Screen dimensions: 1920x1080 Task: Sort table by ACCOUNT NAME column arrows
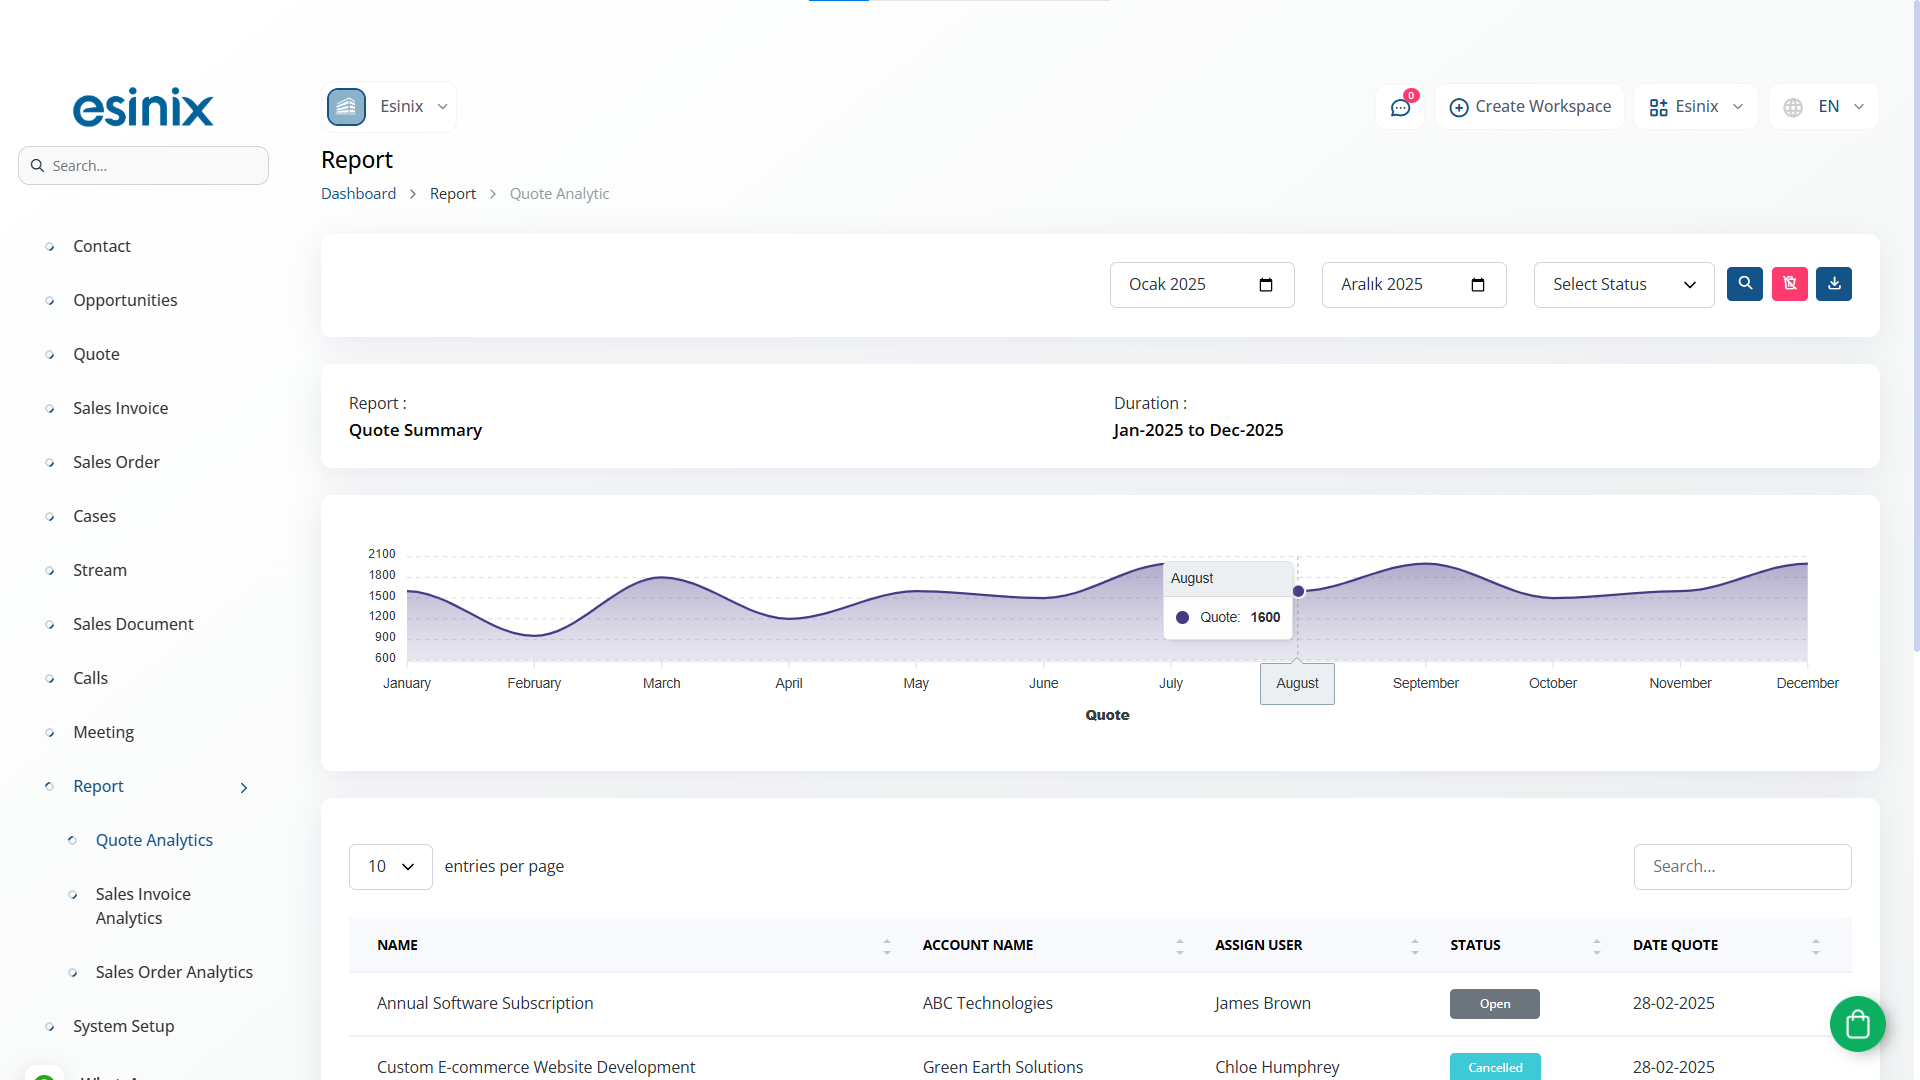[1180, 946]
